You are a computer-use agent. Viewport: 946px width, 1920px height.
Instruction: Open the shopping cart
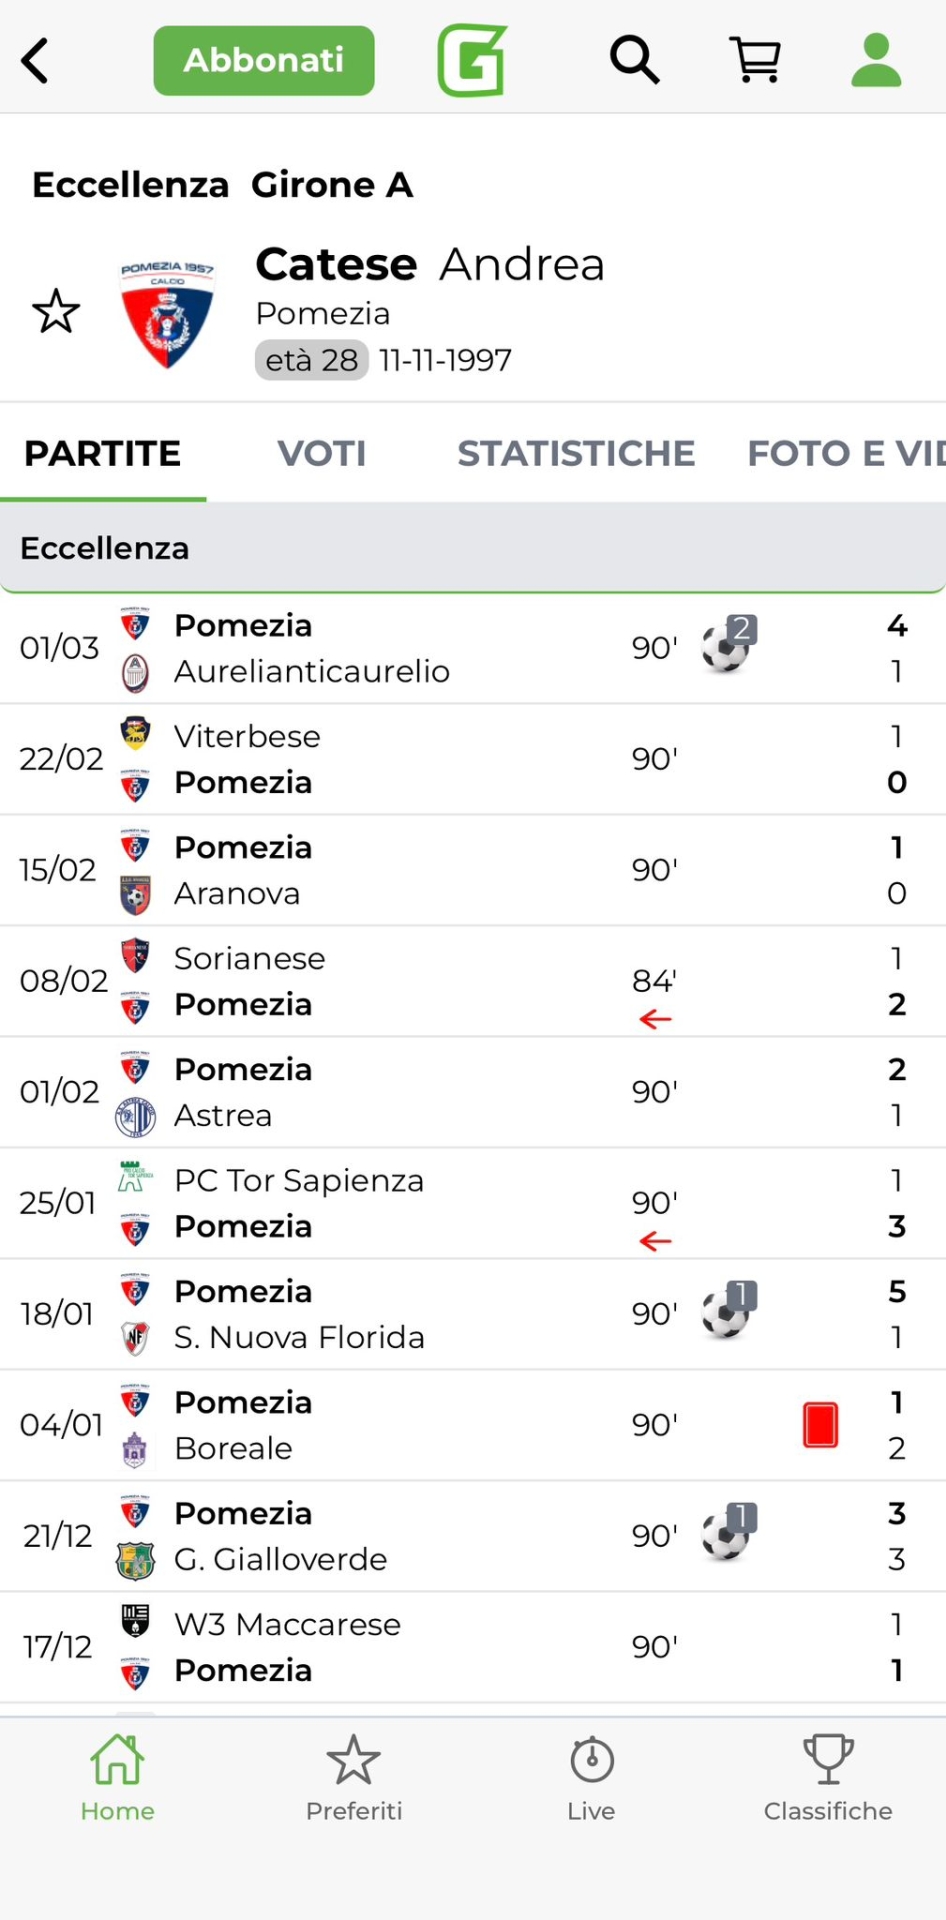tap(755, 60)
